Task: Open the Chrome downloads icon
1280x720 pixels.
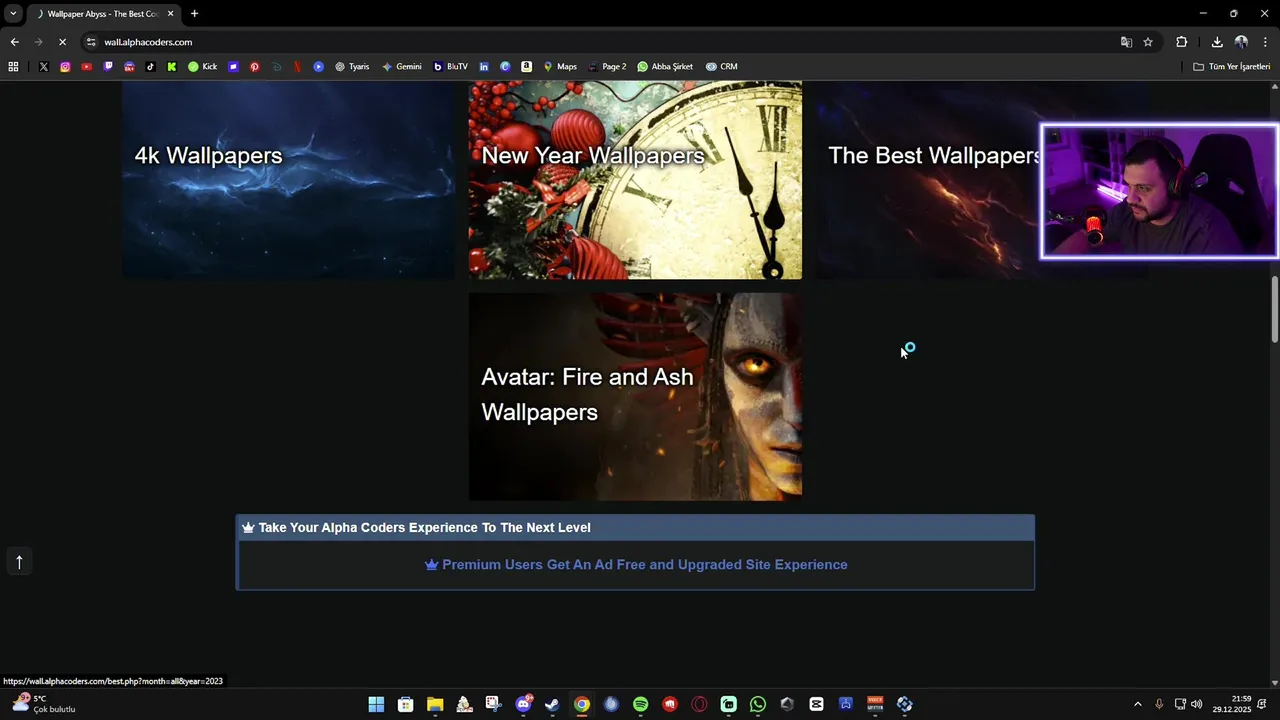Action: (x=1217, y=42)
